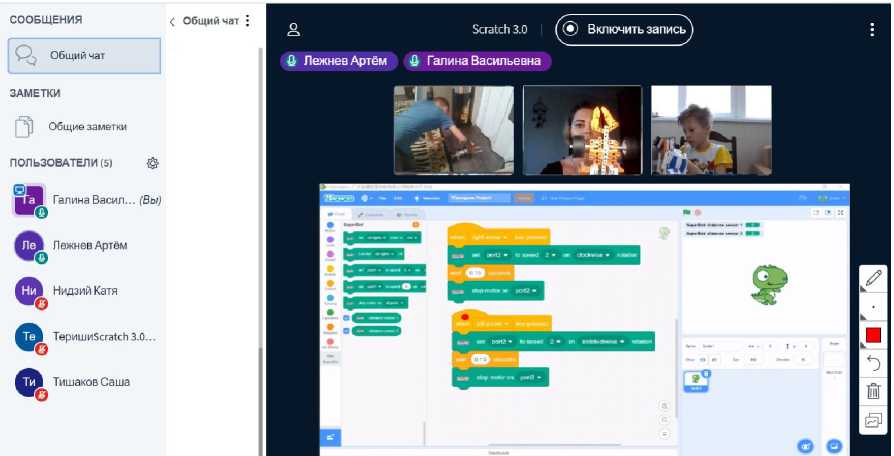Open users settings gear next to ПОЛЬЗОВАТЕЛИ
Image resolution: width=894 pixels, height=456 pixels.
tap(152, 163)
